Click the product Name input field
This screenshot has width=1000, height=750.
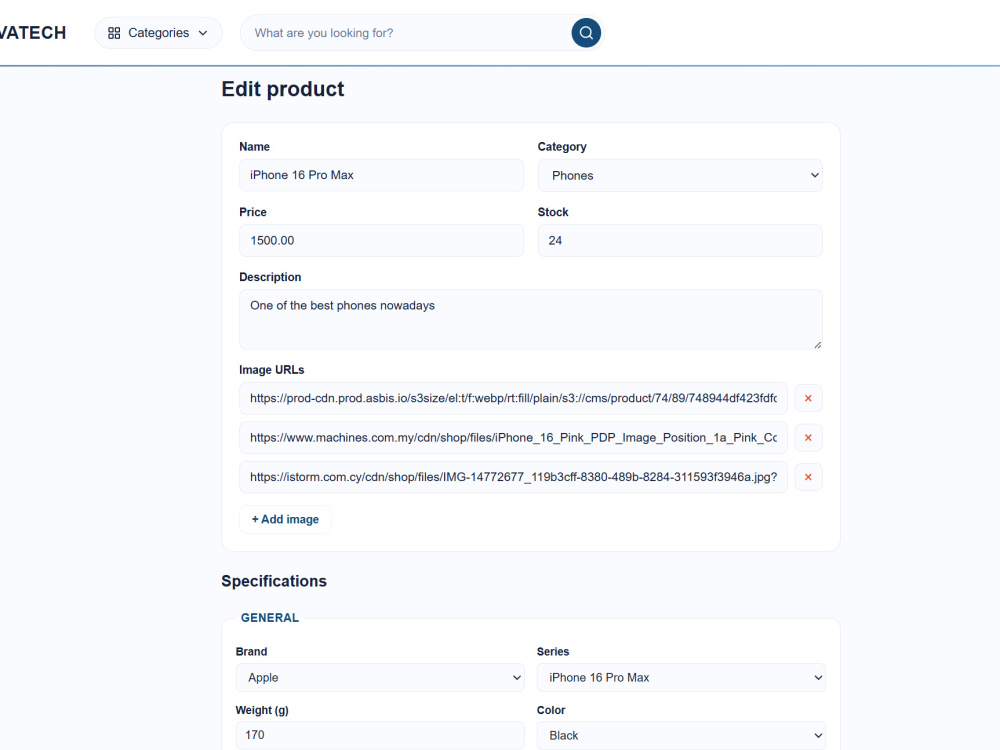click(x=381, y=175)
